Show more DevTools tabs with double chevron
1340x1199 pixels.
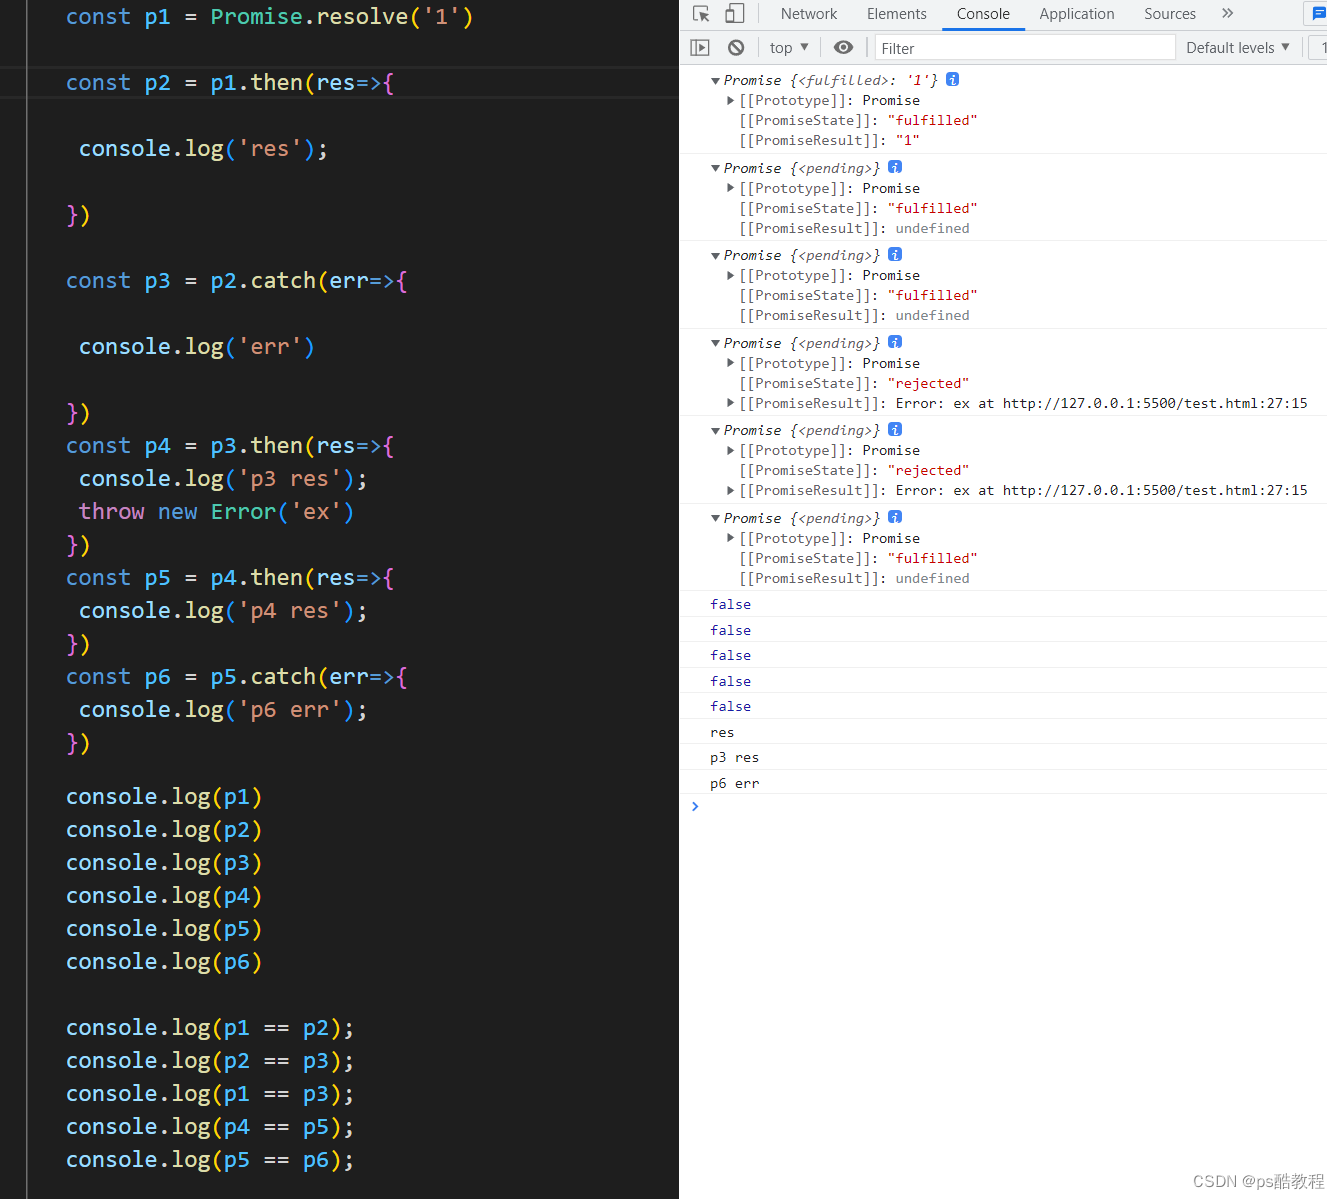click(1228, 13)
